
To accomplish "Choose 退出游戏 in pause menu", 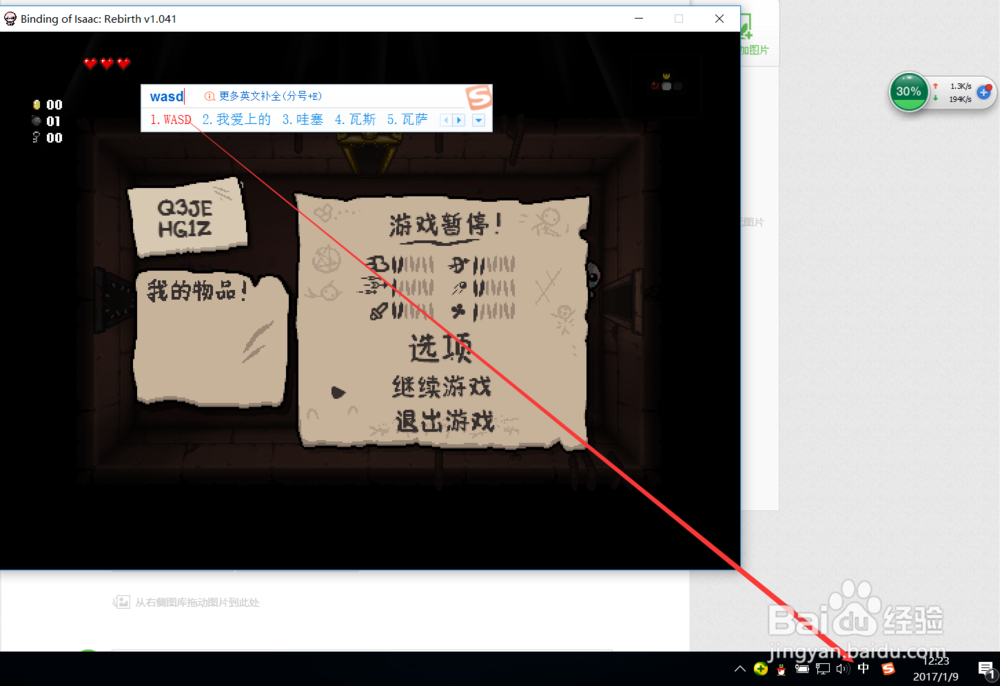I will click(445, 421).
